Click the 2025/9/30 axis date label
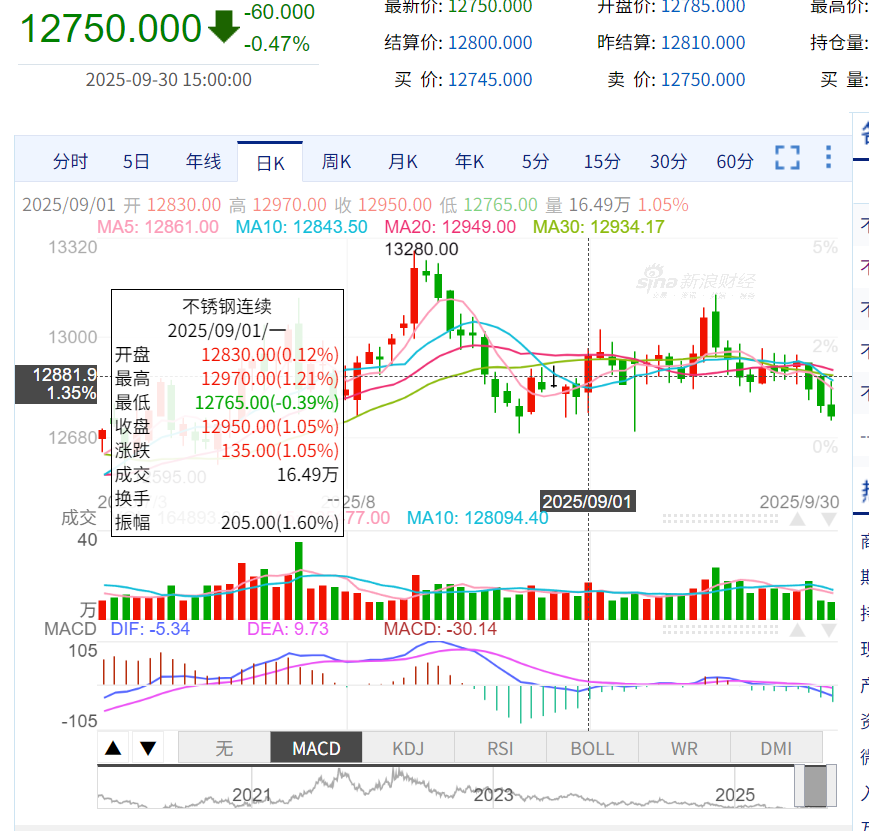869x831 pixels. (799, 502)
